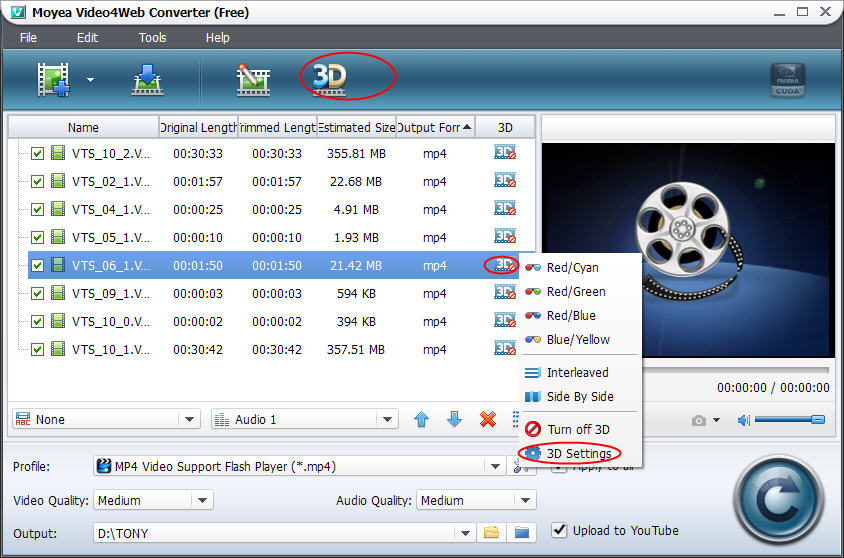
Task: Select Interleaved 3D mode
Action: [x=580, y=372]
